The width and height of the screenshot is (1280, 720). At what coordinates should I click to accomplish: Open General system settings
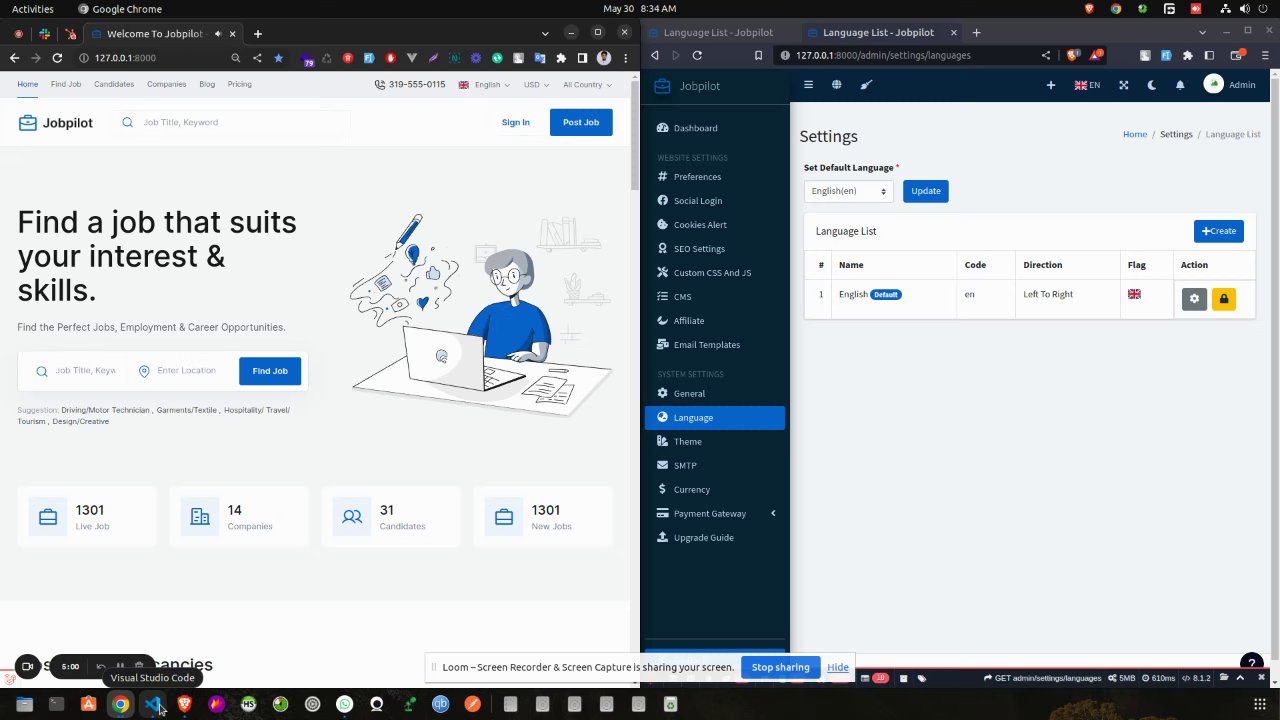[715, 394]
